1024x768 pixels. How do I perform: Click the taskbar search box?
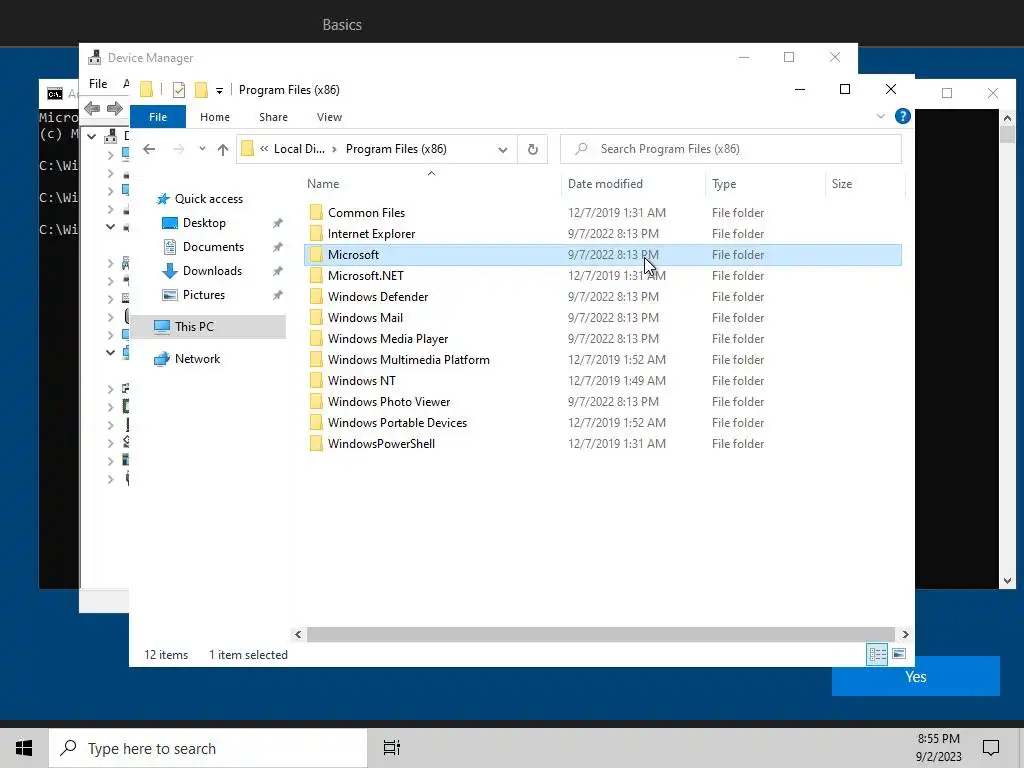(x=208, y=748)
